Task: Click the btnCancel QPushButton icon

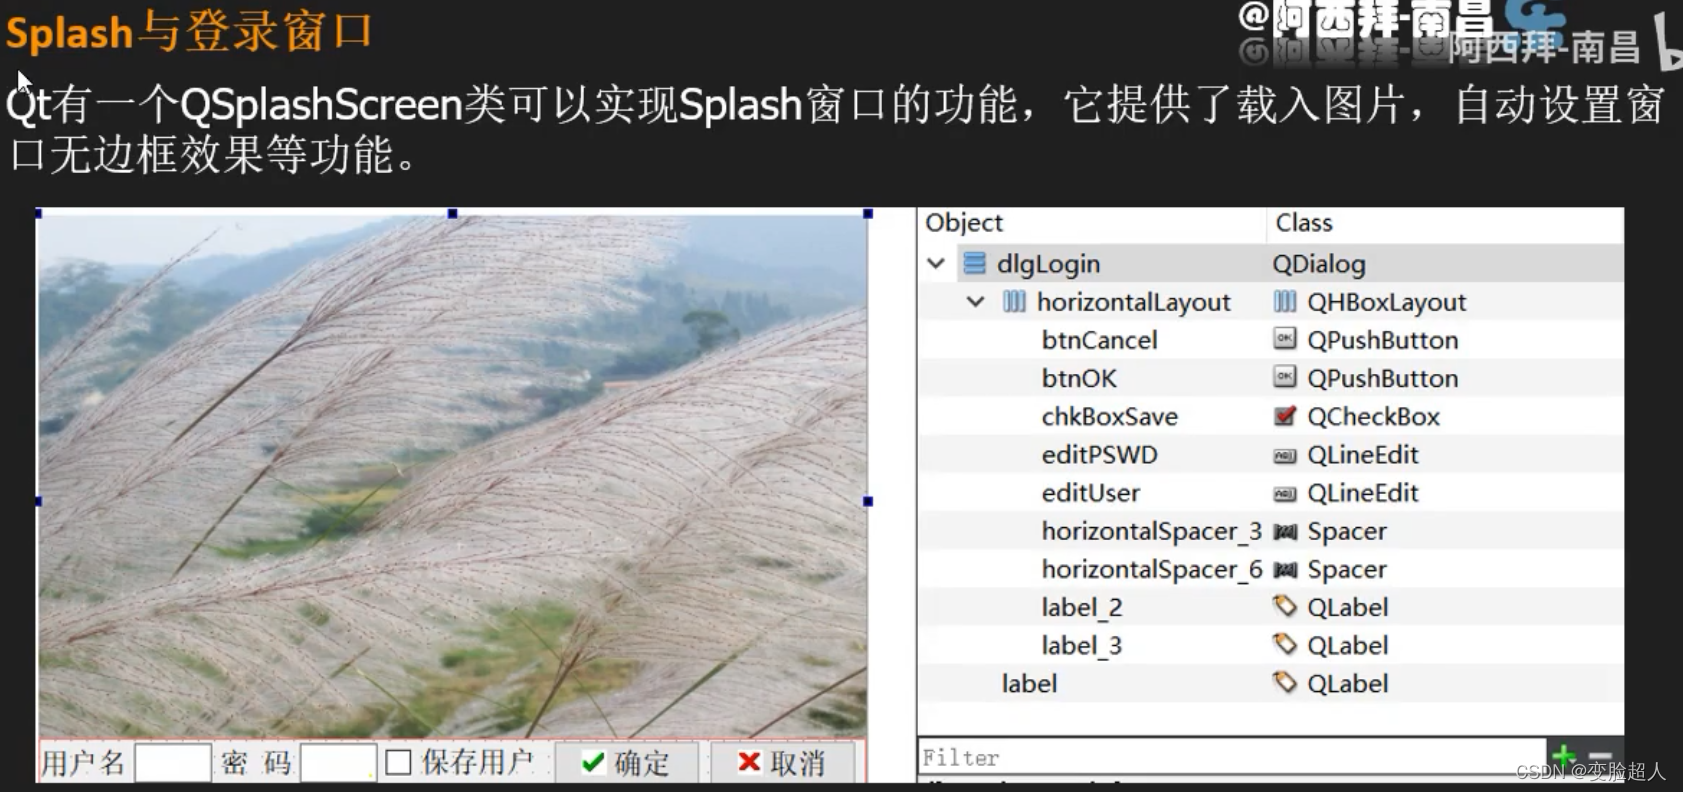Action: [x=1285, y=340]
